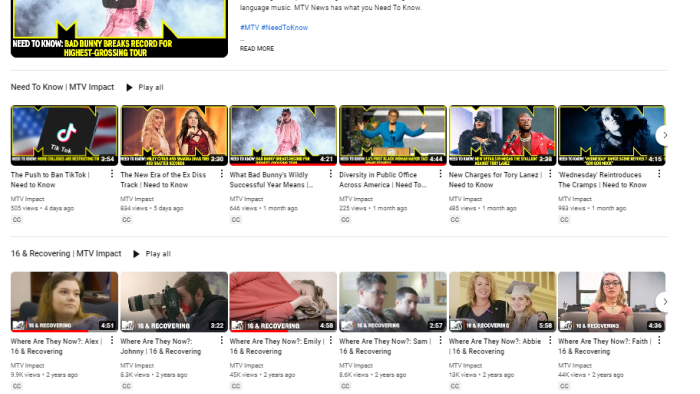700x394 pixels.
Task: Click title Where Are They Now?: Sam
Action: pos(385,346)
